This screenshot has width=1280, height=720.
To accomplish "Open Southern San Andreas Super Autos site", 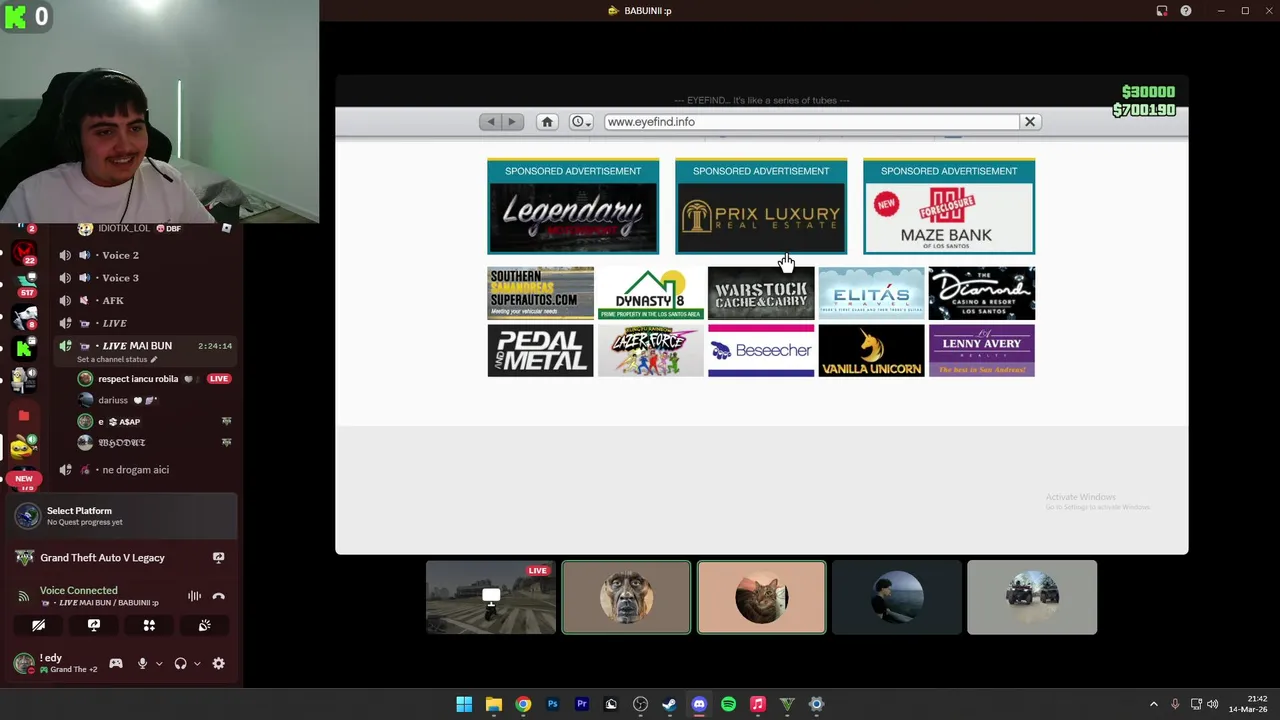I will pyautogui.click(x=540, y=293).
